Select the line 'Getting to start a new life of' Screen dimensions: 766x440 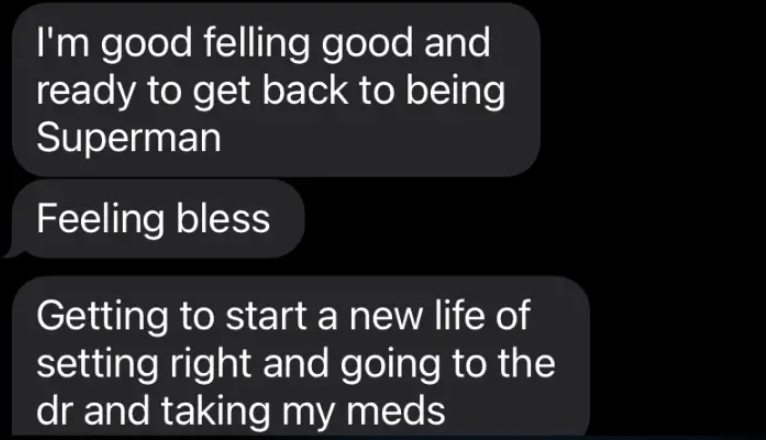coord(283,317)
